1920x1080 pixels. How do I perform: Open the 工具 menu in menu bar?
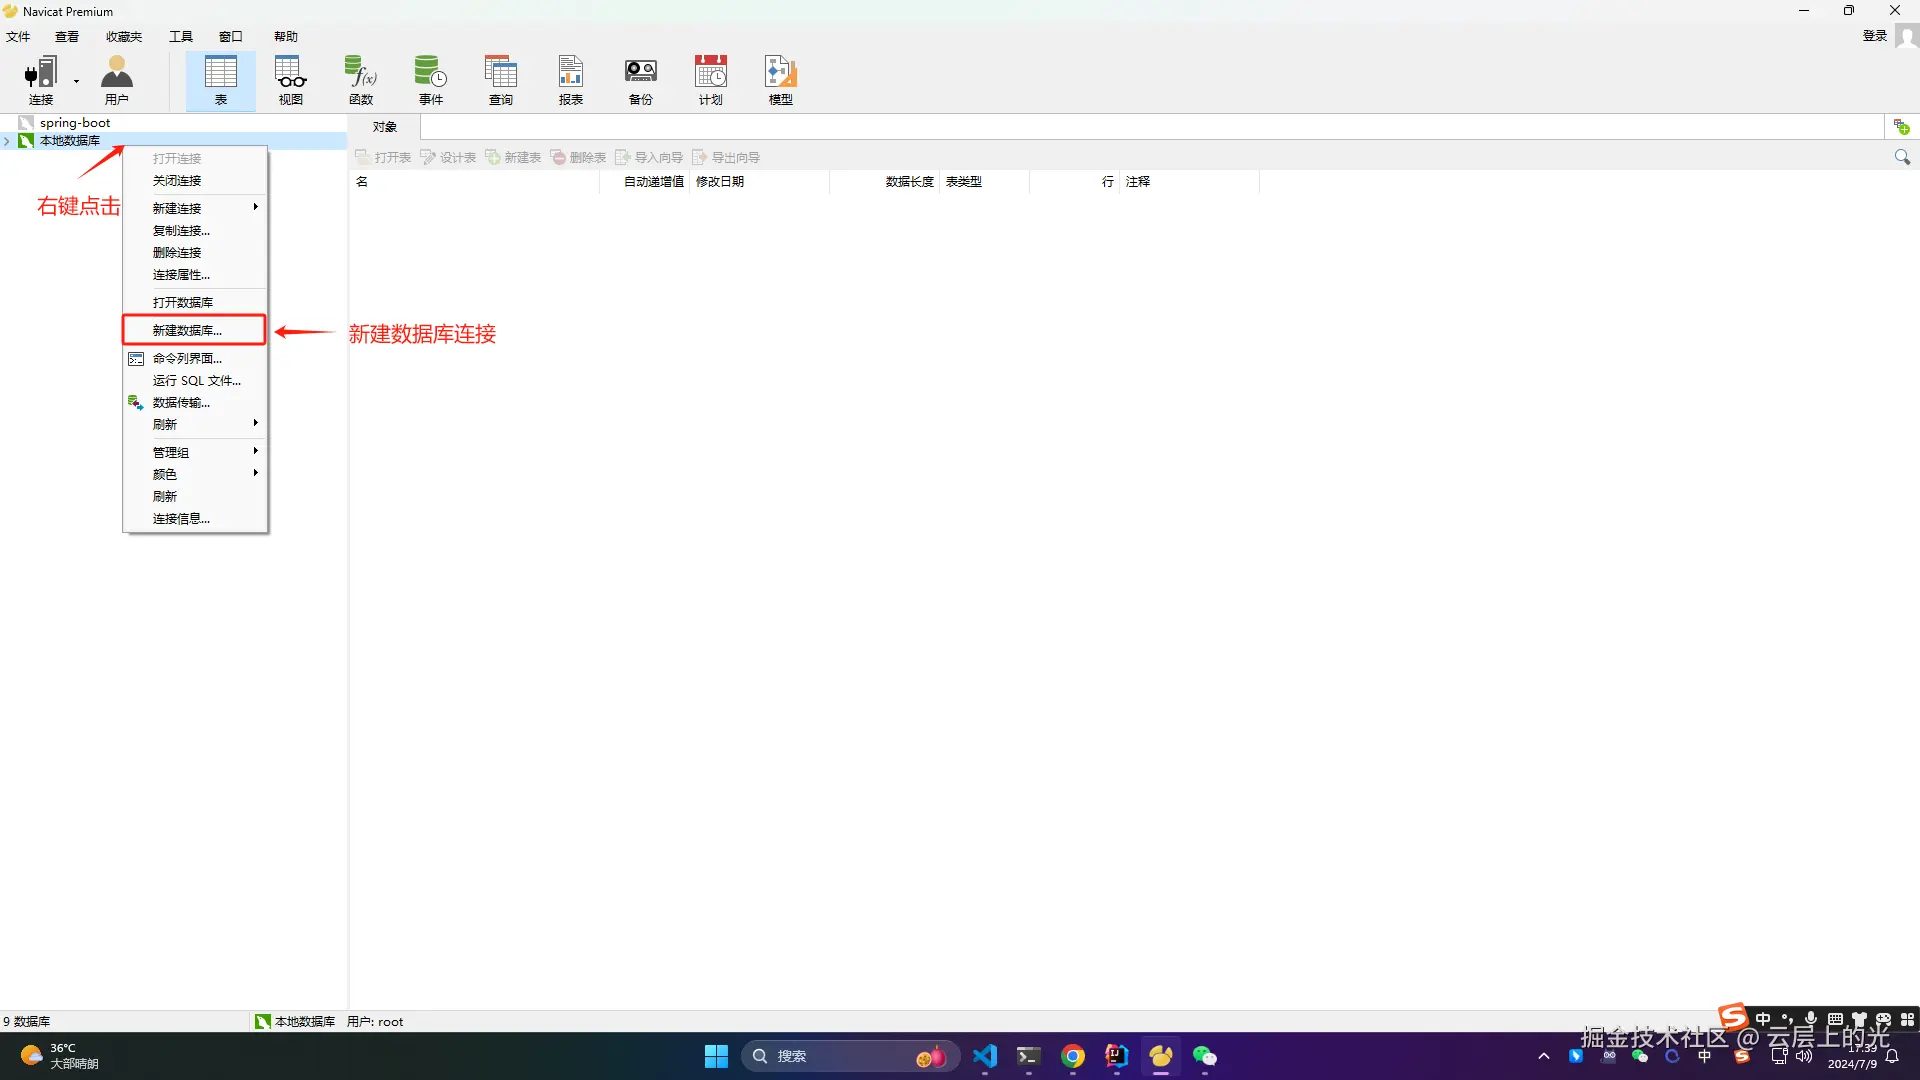tap(180, 36)
